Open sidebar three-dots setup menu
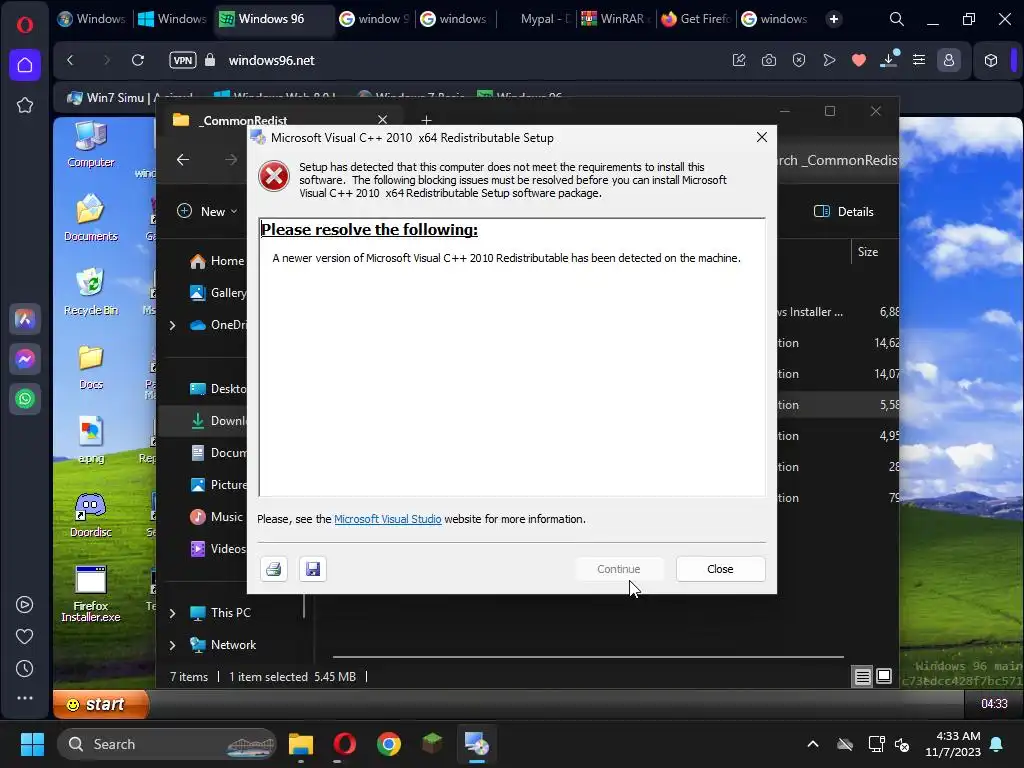1024x768 pixels. (x=25, y=698)
